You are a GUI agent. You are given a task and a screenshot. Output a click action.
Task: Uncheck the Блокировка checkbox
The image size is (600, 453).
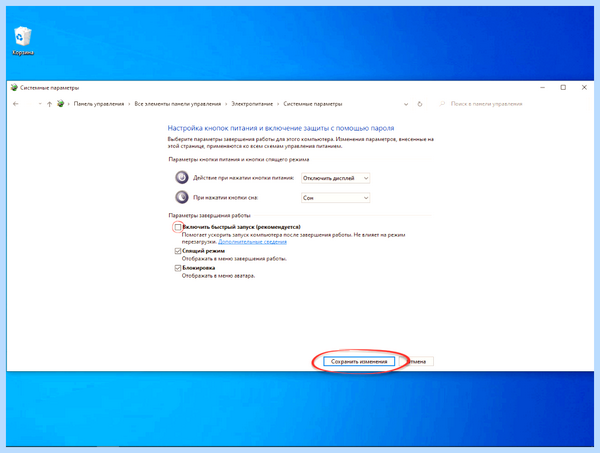[x=178, y=268]
